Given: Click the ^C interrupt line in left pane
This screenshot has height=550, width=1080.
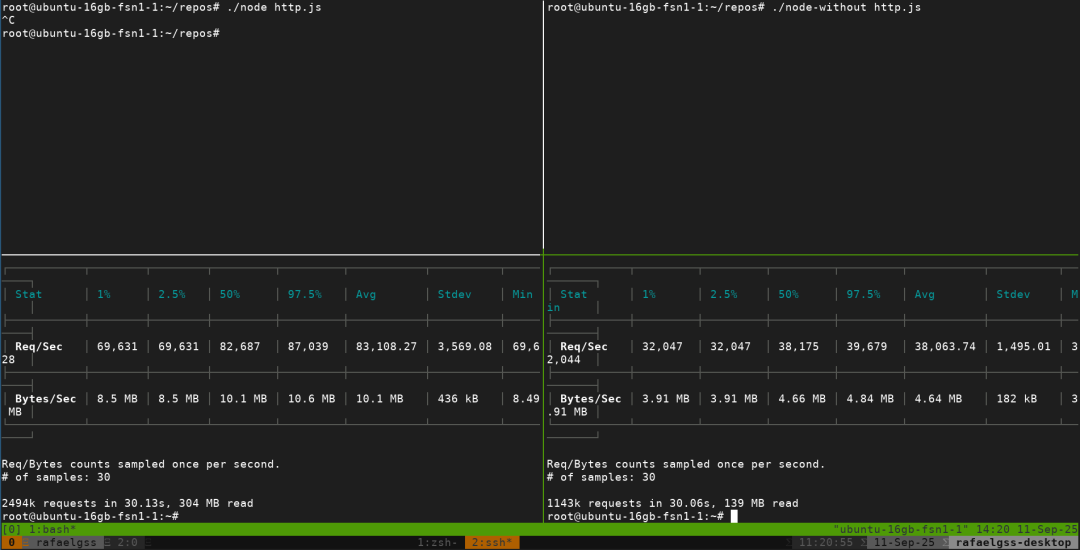Looking at the screenshot, I should (x=8, y=20).
